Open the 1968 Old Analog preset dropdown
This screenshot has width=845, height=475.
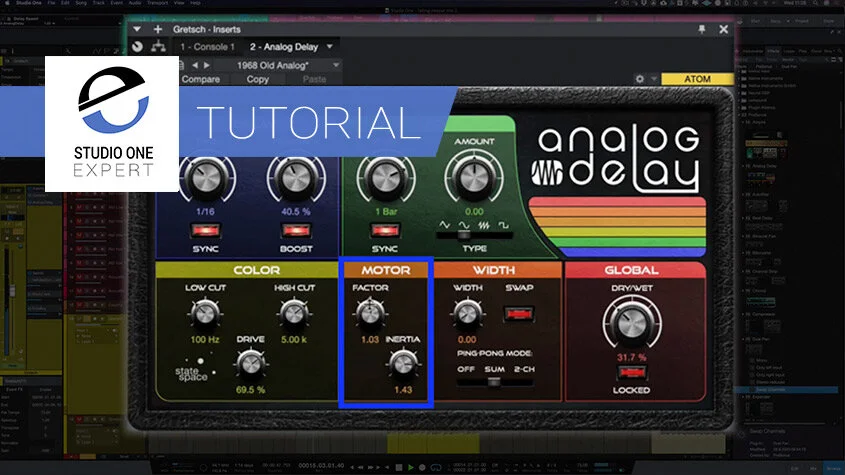336,65
